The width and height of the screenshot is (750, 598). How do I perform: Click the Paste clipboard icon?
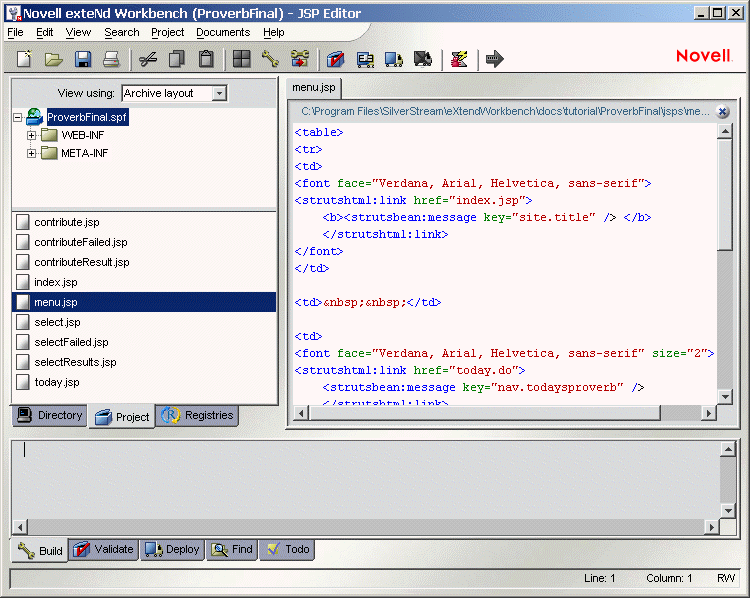tap(206, 60)
